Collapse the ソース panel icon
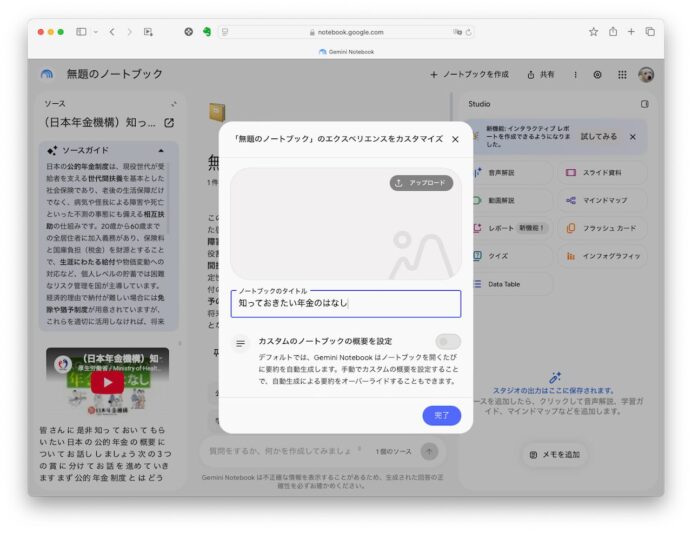The height and width of the screenshot is (533, 692). tap(173, 104)
